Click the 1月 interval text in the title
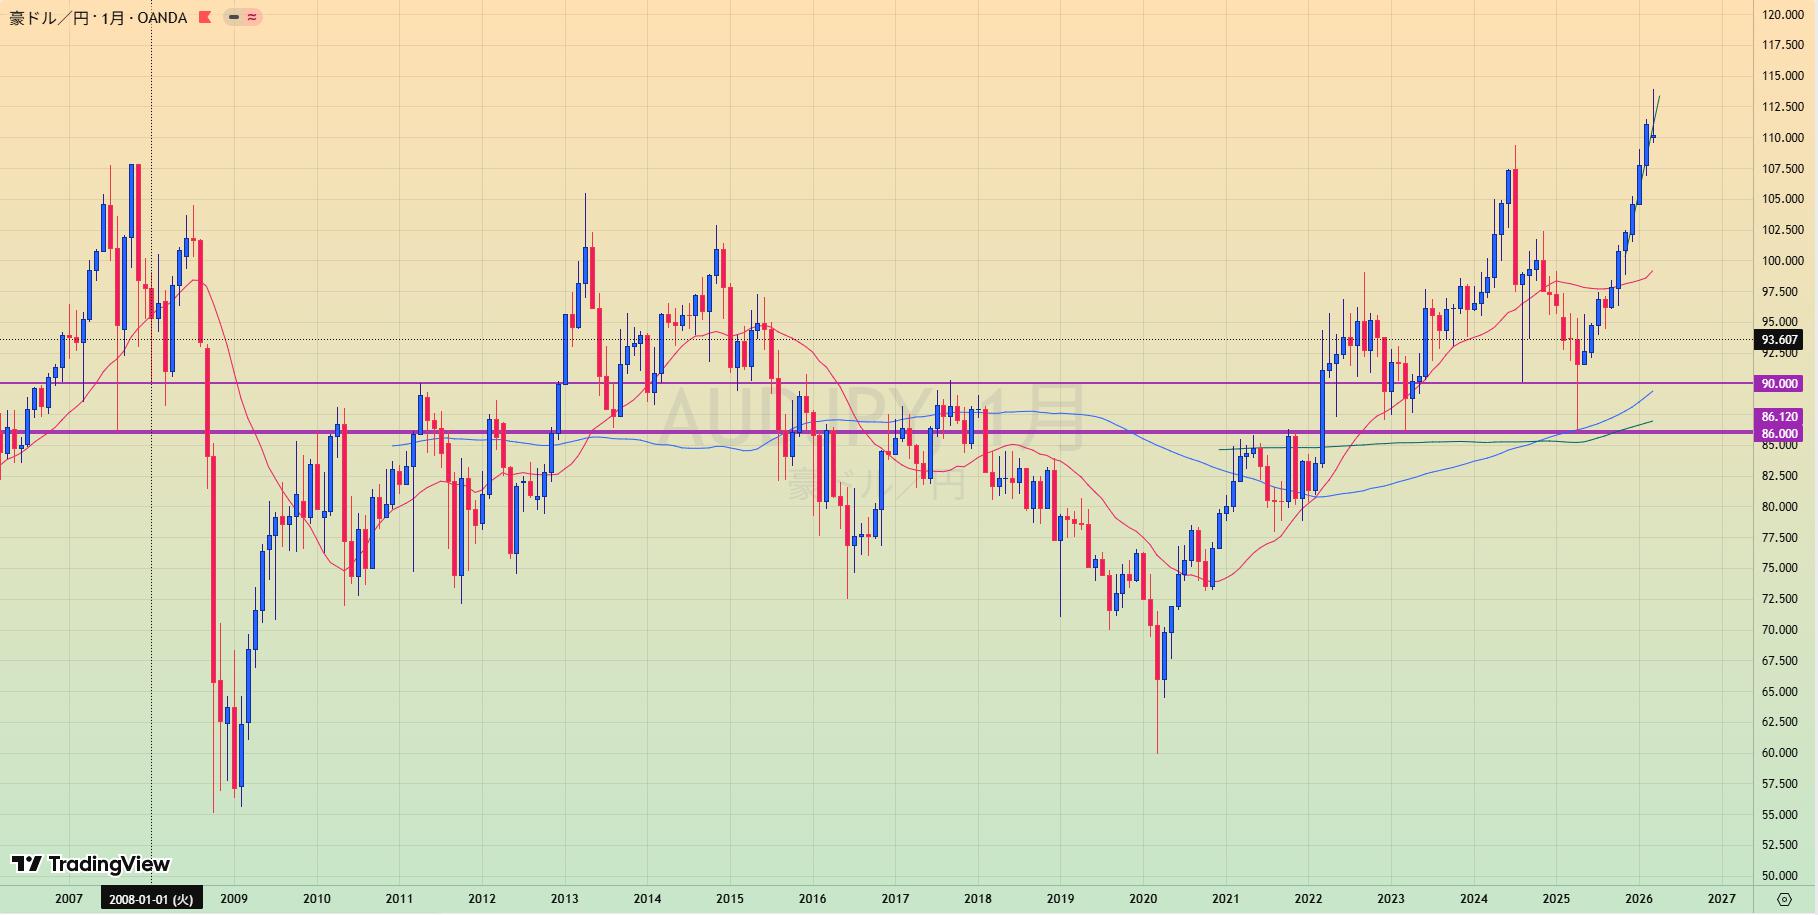 (112, 18)
